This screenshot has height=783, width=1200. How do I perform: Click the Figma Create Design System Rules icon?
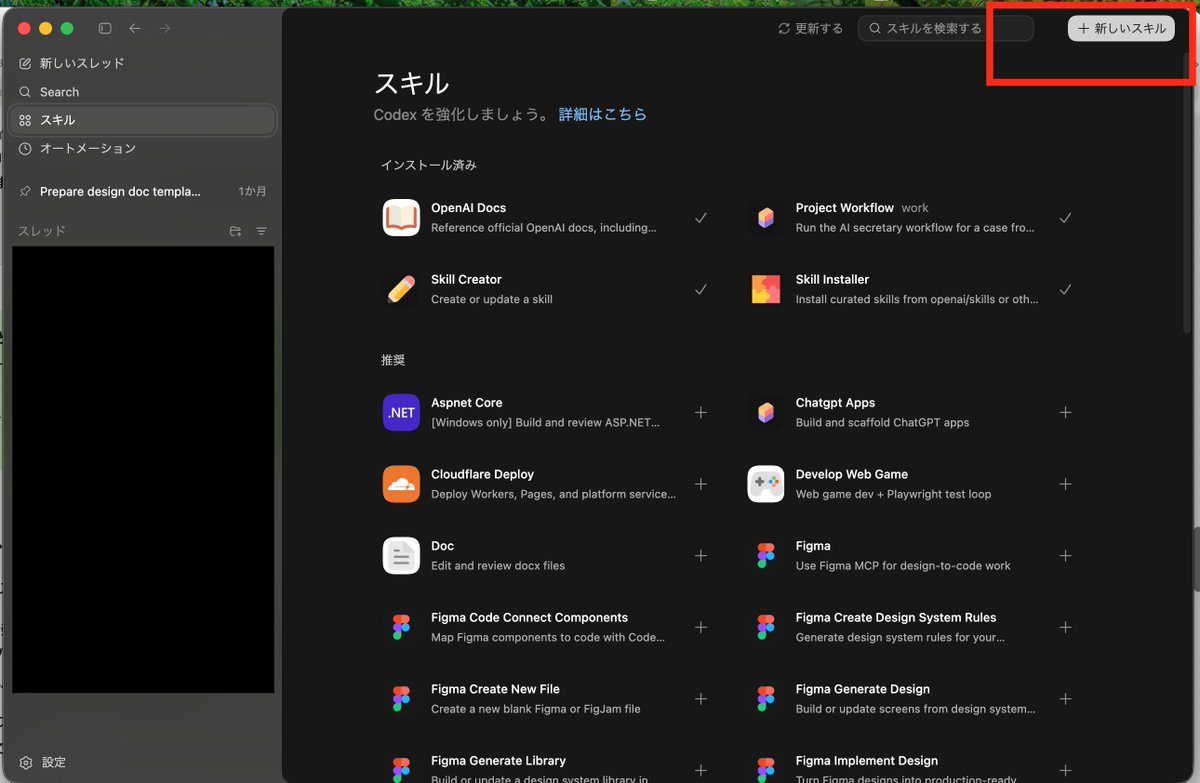pyautogui.click(x=766, y=627)
